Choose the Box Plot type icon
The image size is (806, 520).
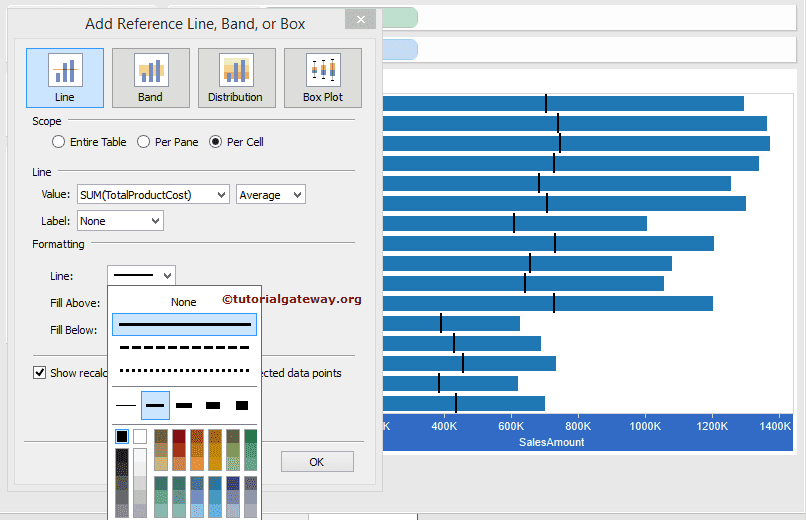click(322, 77)
